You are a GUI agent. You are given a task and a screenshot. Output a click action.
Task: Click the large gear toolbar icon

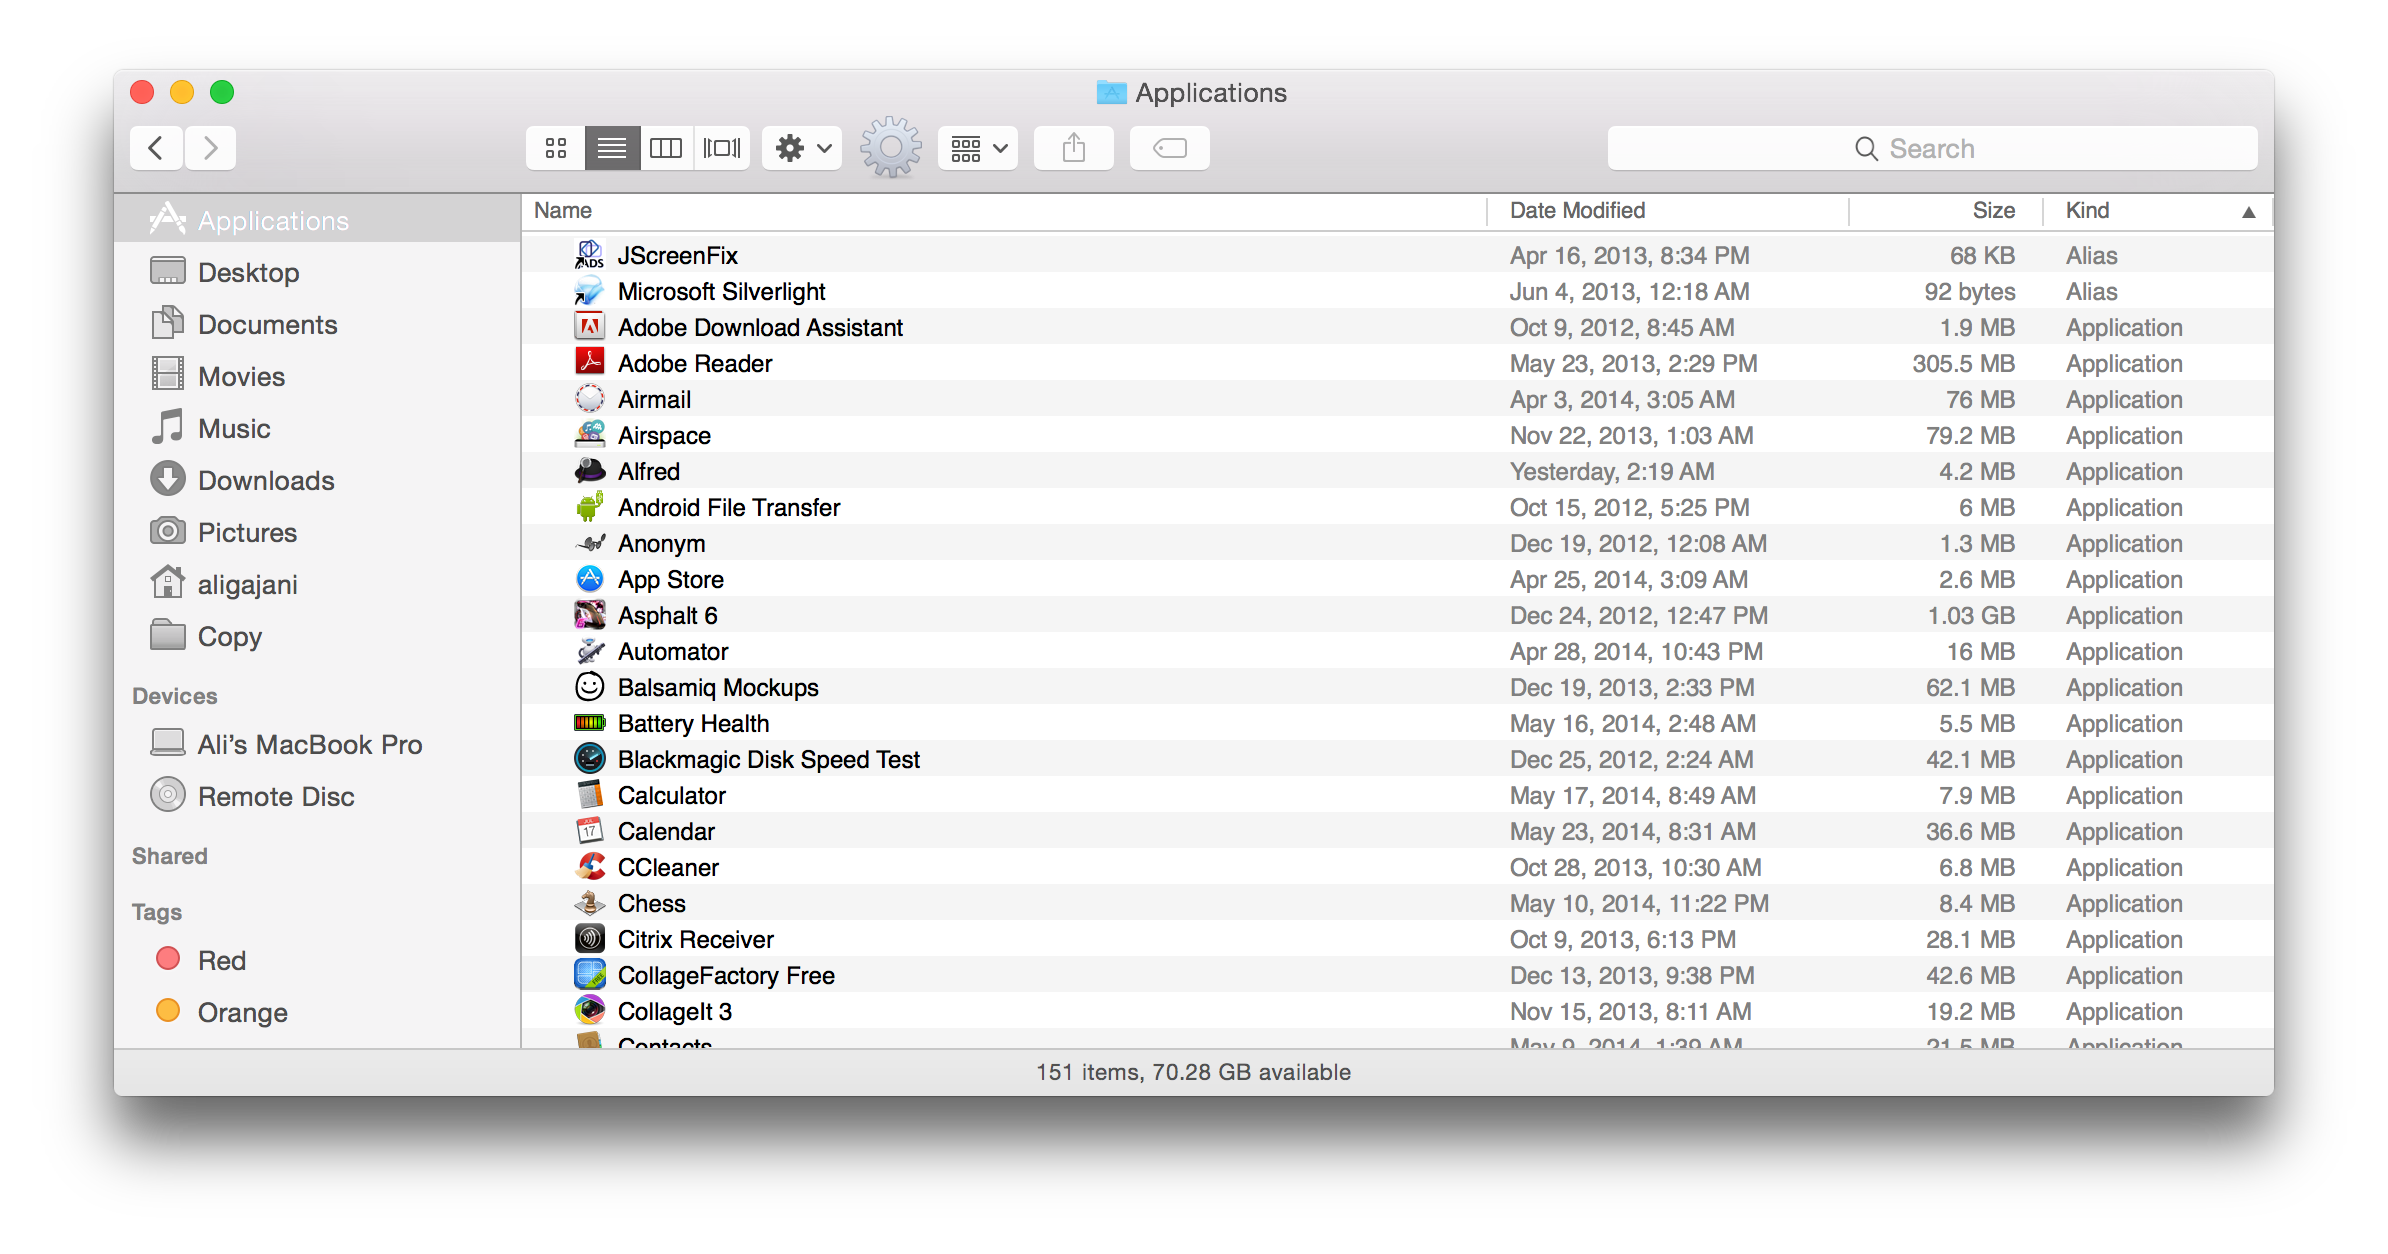coord(890,148)
